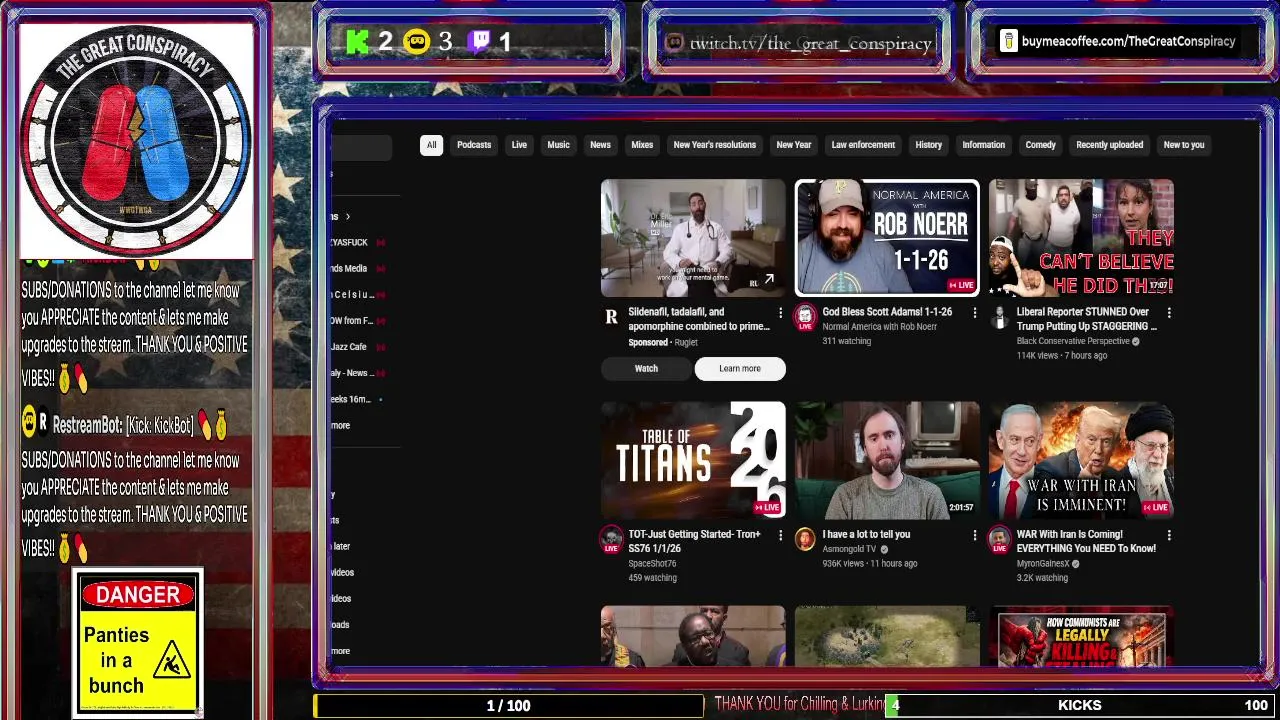
Task: Open Jazz Cafe subscription in sidebar
Action: (x=349, y=347)
